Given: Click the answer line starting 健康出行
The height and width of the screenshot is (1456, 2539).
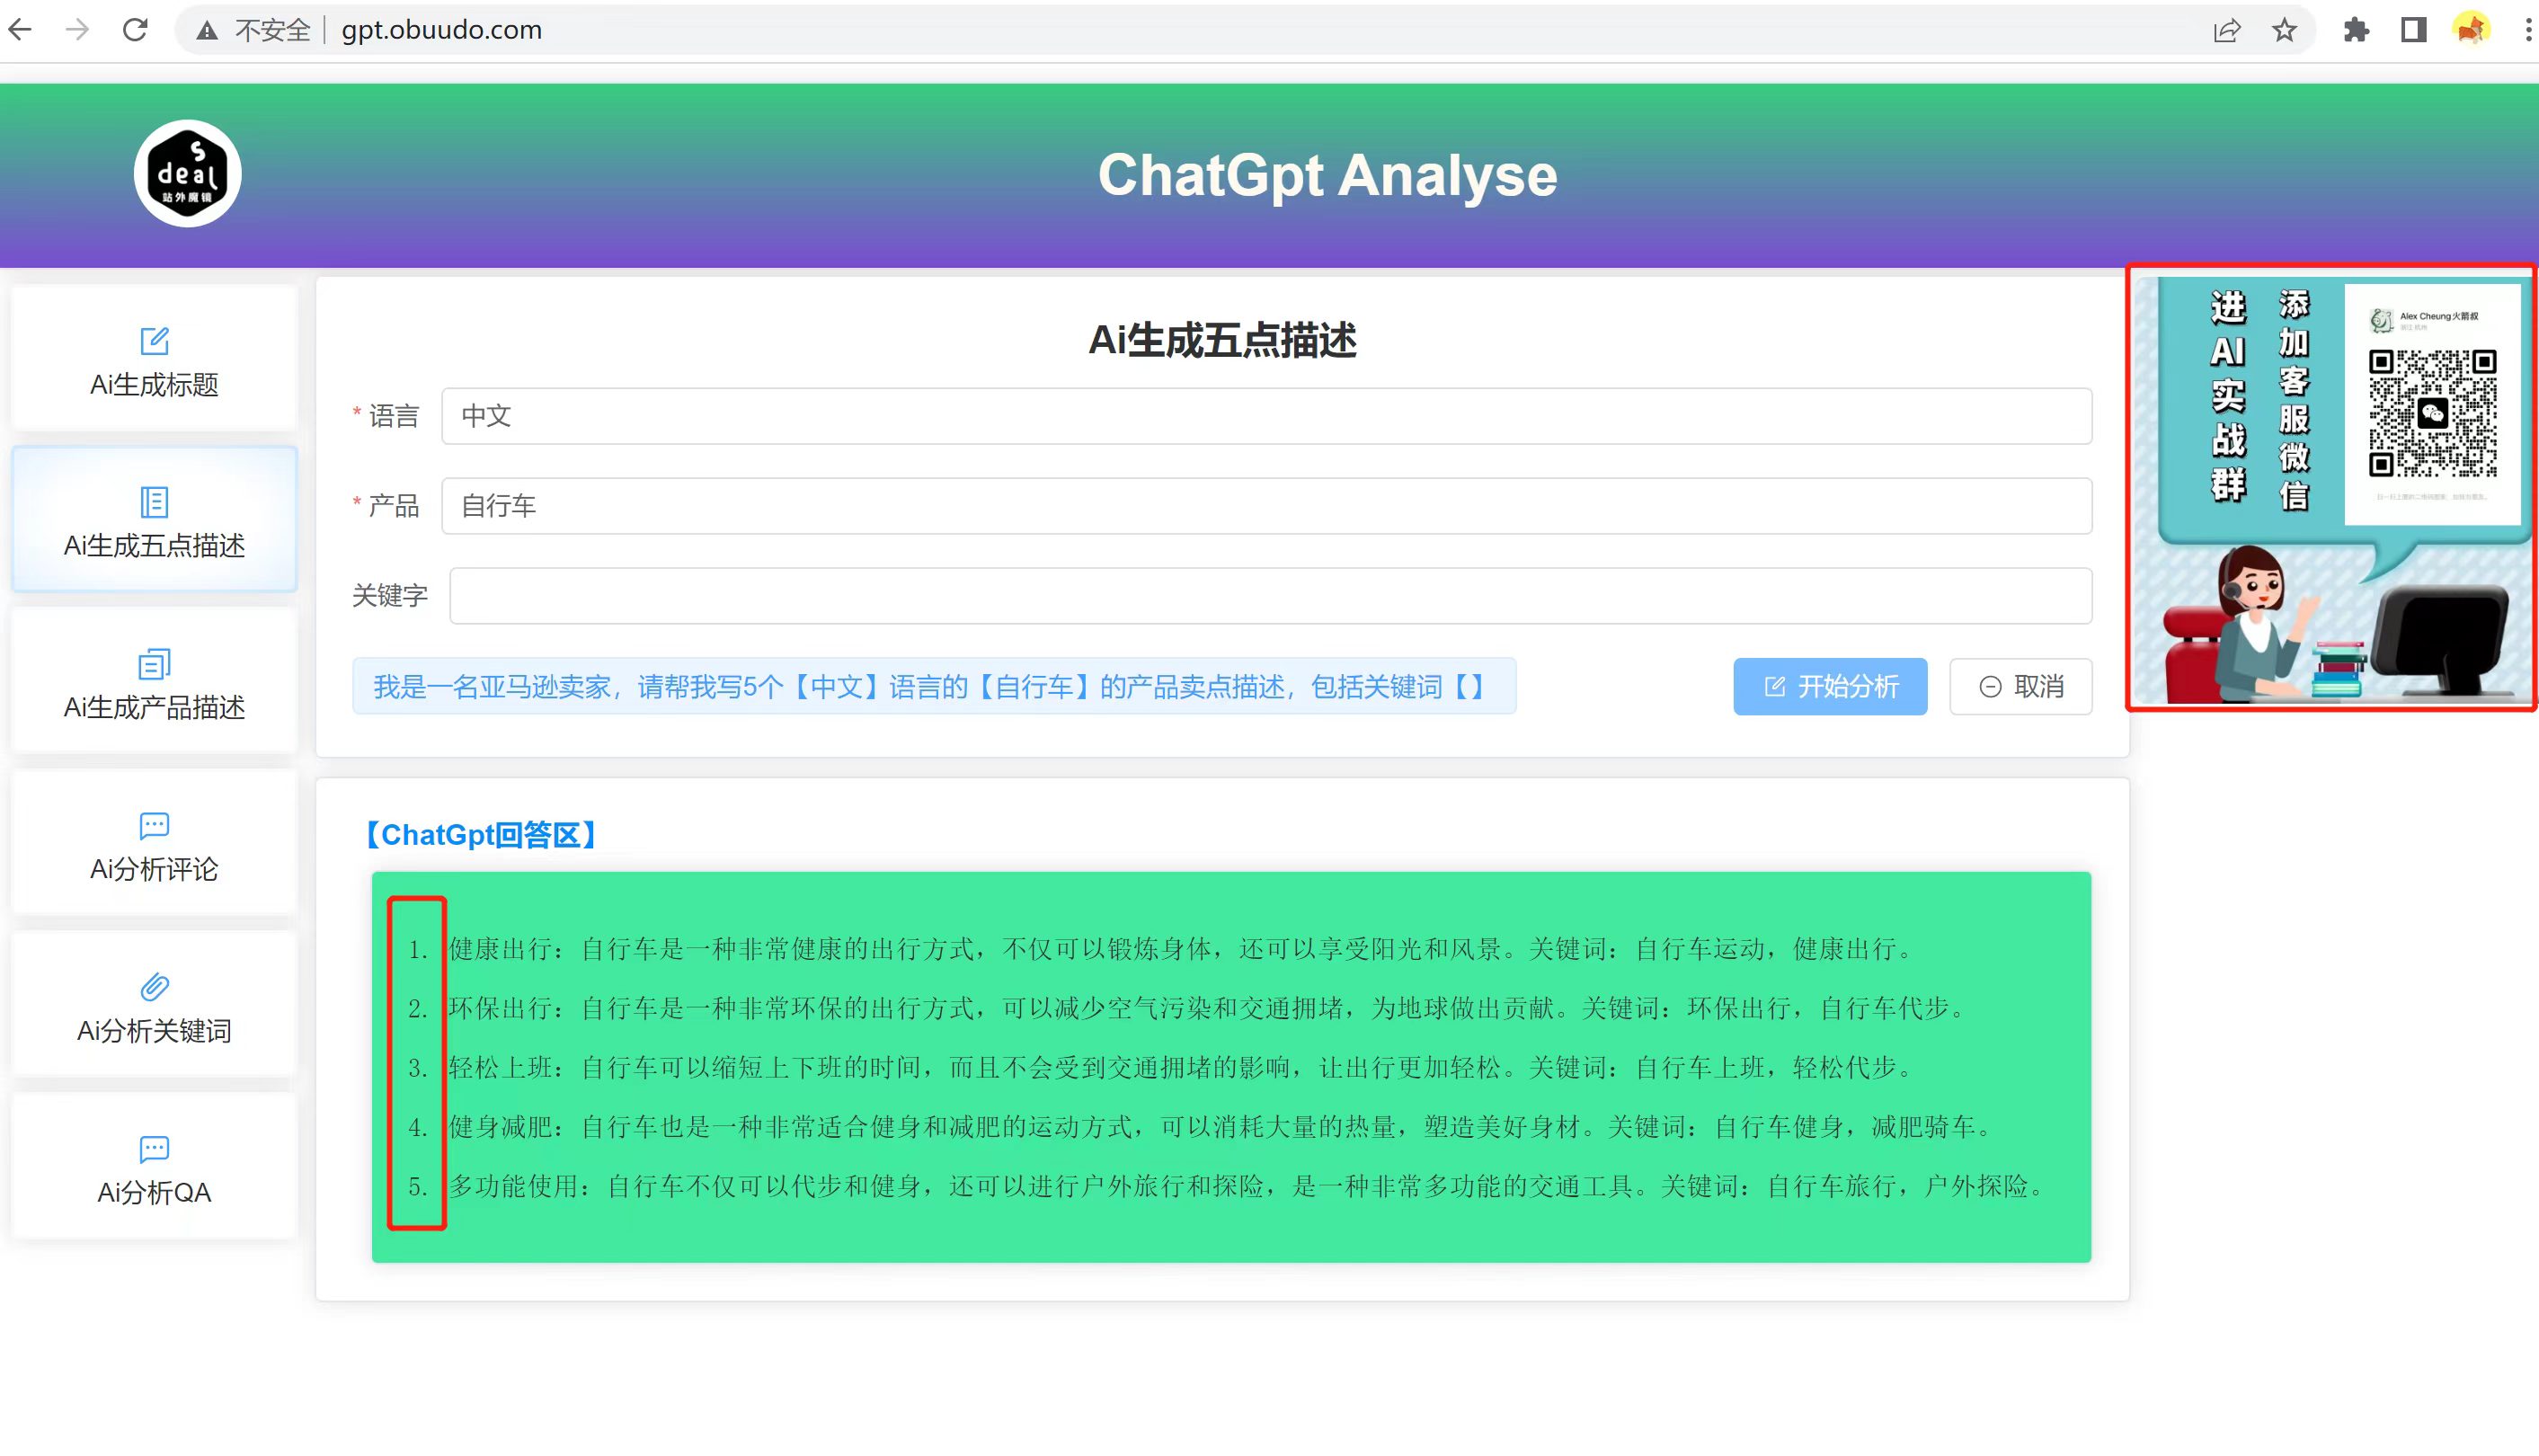Looking at the screenshot, I should 1182,949.
